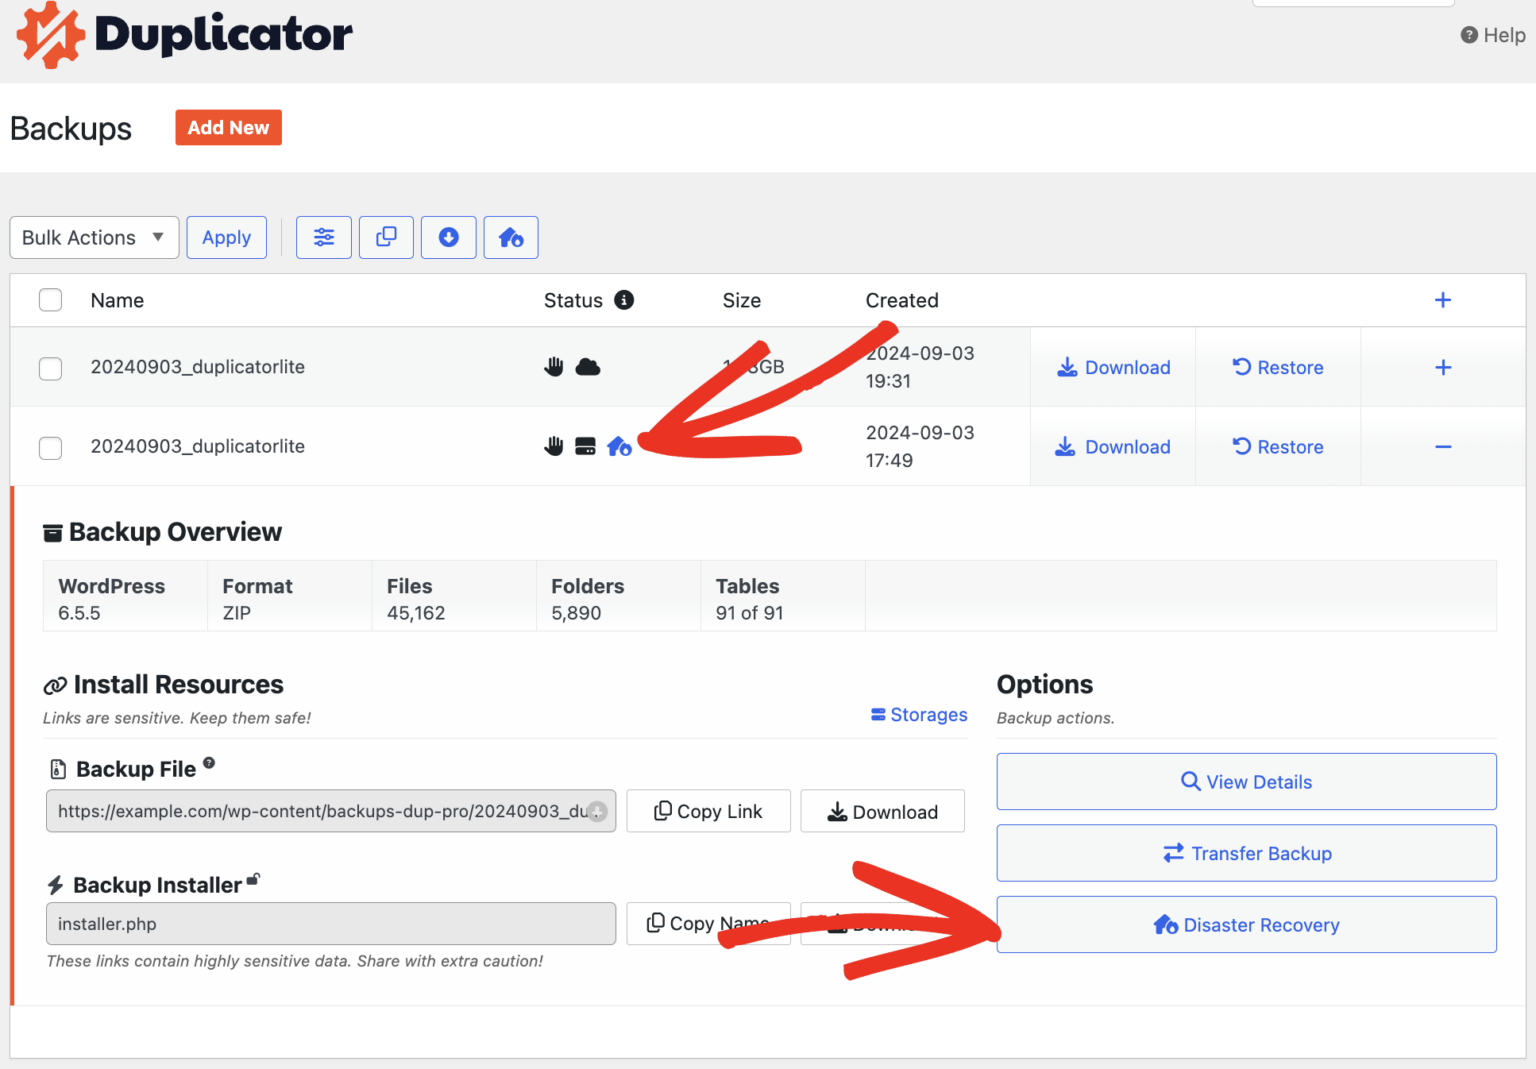Click the hand icon in the second backup's status
Screen dimensions: 1536x1069
(554, 446)
